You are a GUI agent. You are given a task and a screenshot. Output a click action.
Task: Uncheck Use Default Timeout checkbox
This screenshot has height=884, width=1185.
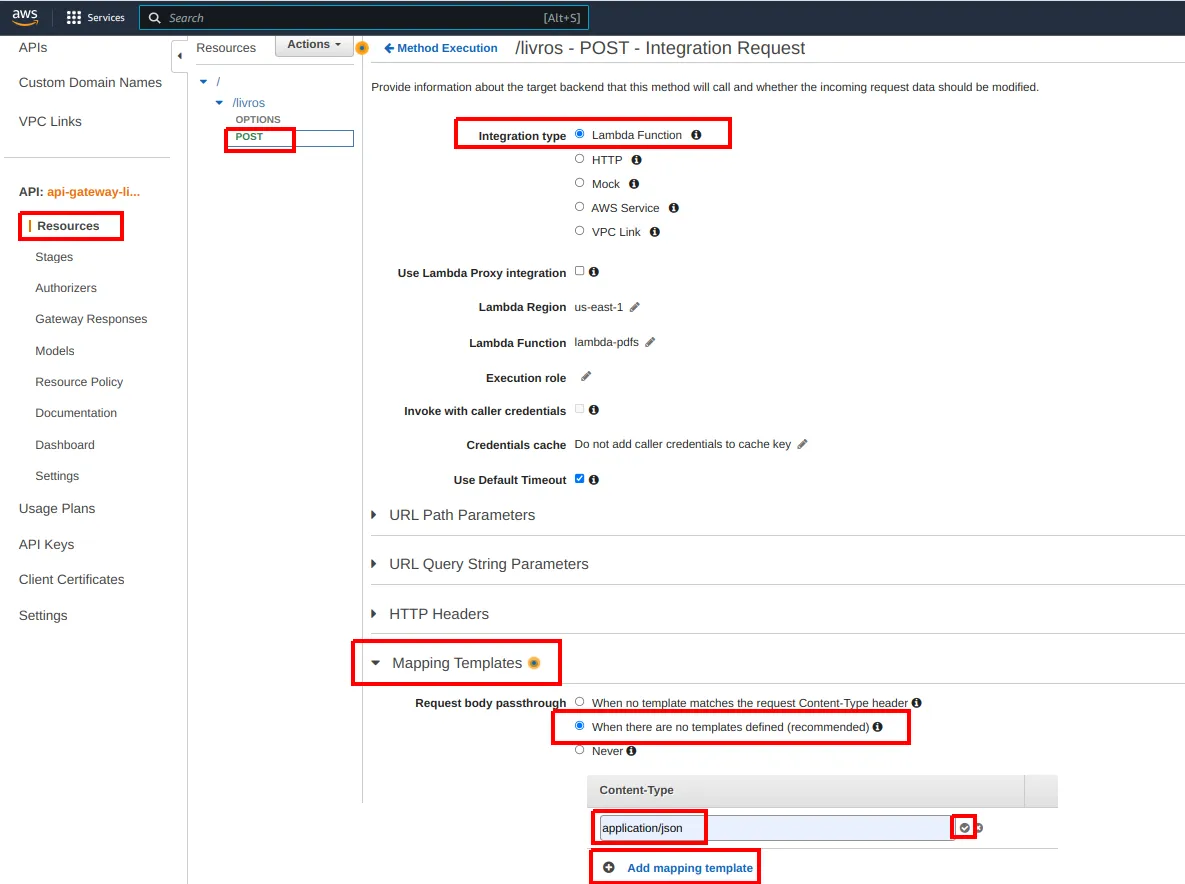pos(580,478)
